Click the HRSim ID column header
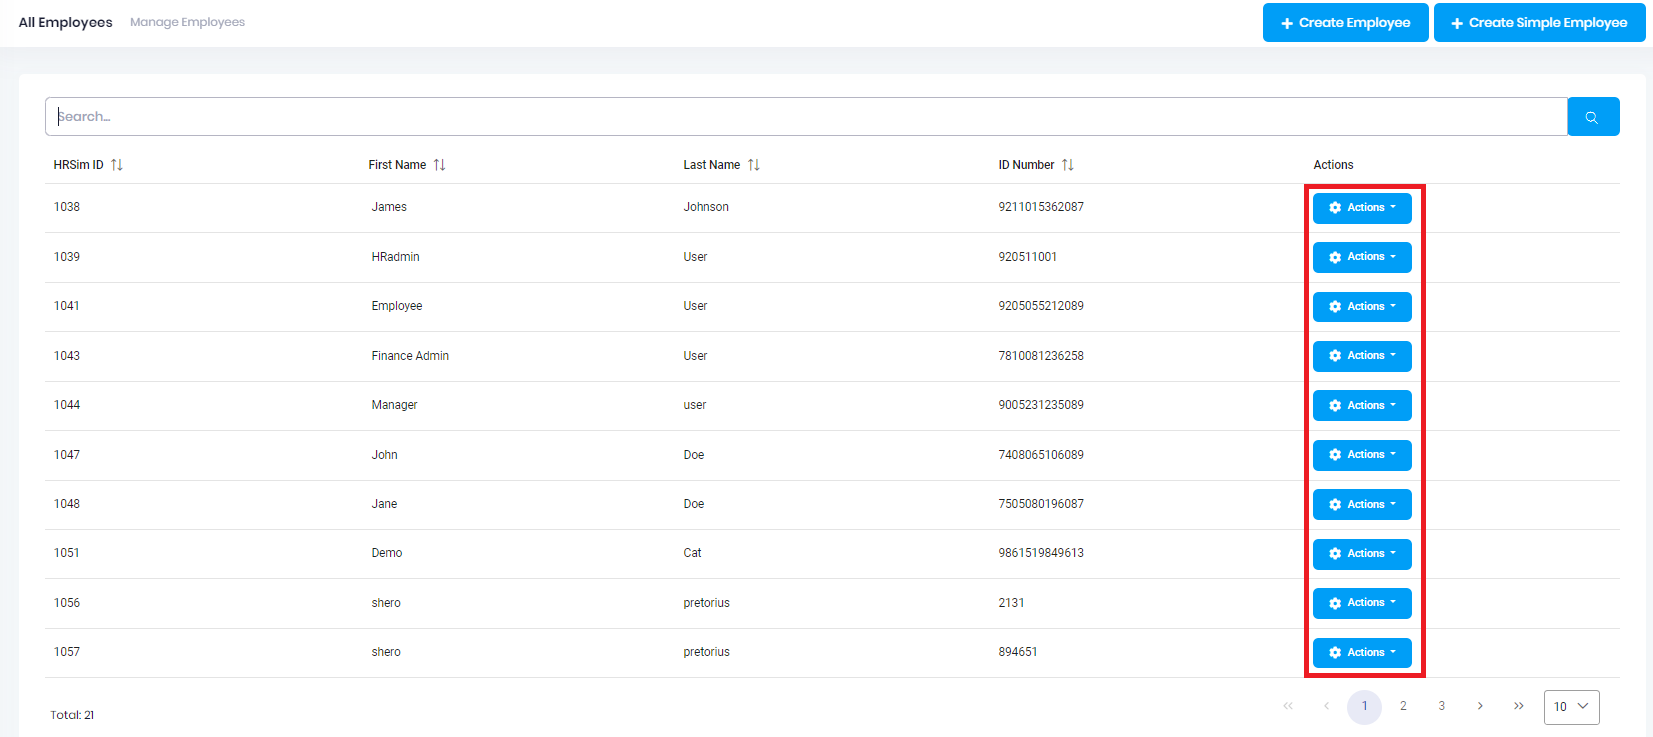 78,165
